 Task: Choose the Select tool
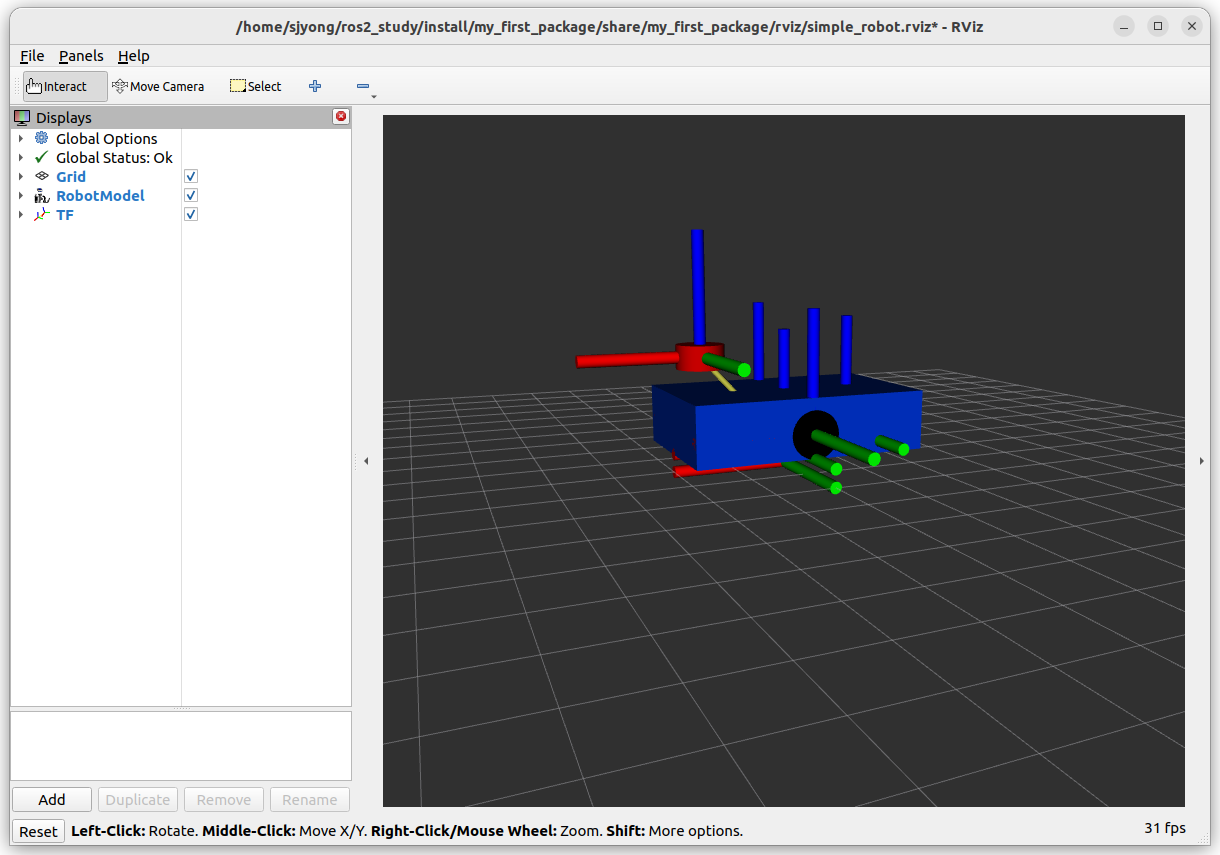coord(256,86)
